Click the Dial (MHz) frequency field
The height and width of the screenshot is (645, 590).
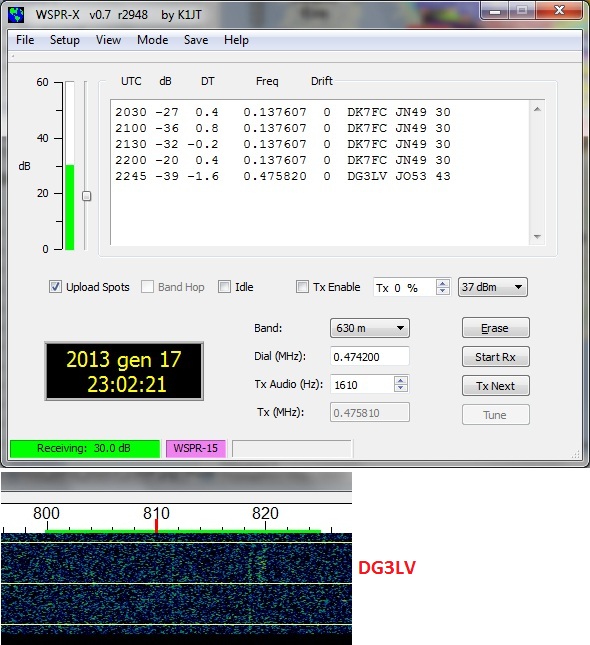point(369,356)
